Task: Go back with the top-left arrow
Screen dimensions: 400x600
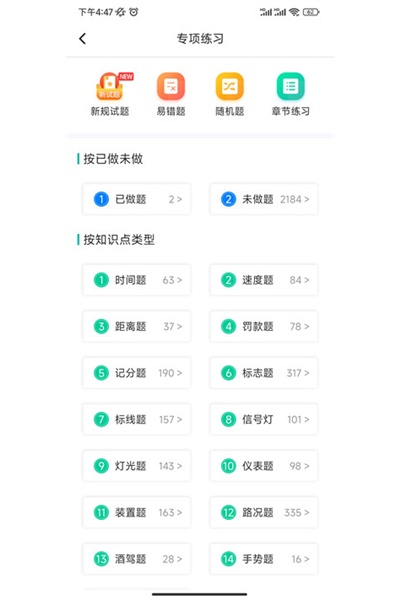Action: [82, 39]
